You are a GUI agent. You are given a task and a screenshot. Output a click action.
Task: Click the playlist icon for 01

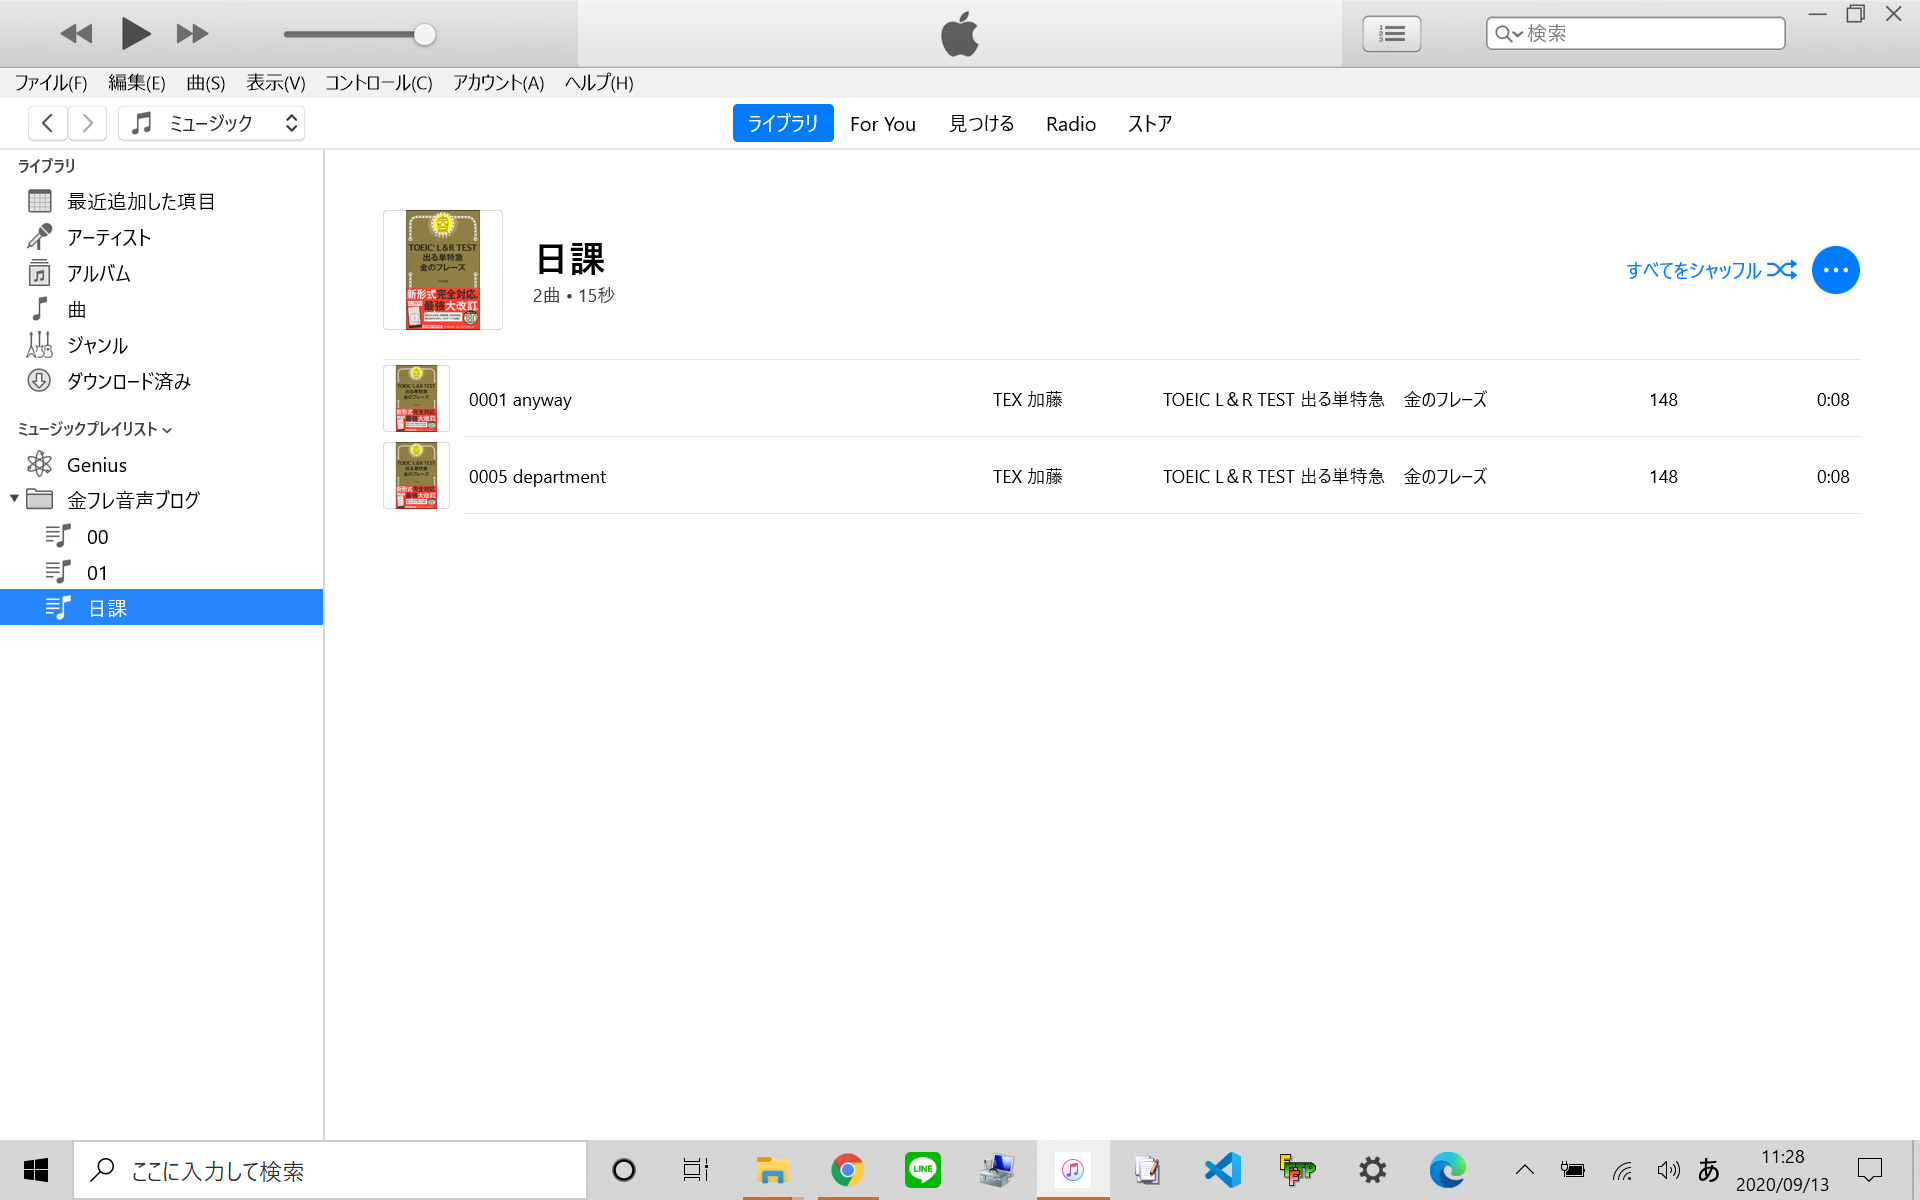pyautogui.click(x=58, y=571)
